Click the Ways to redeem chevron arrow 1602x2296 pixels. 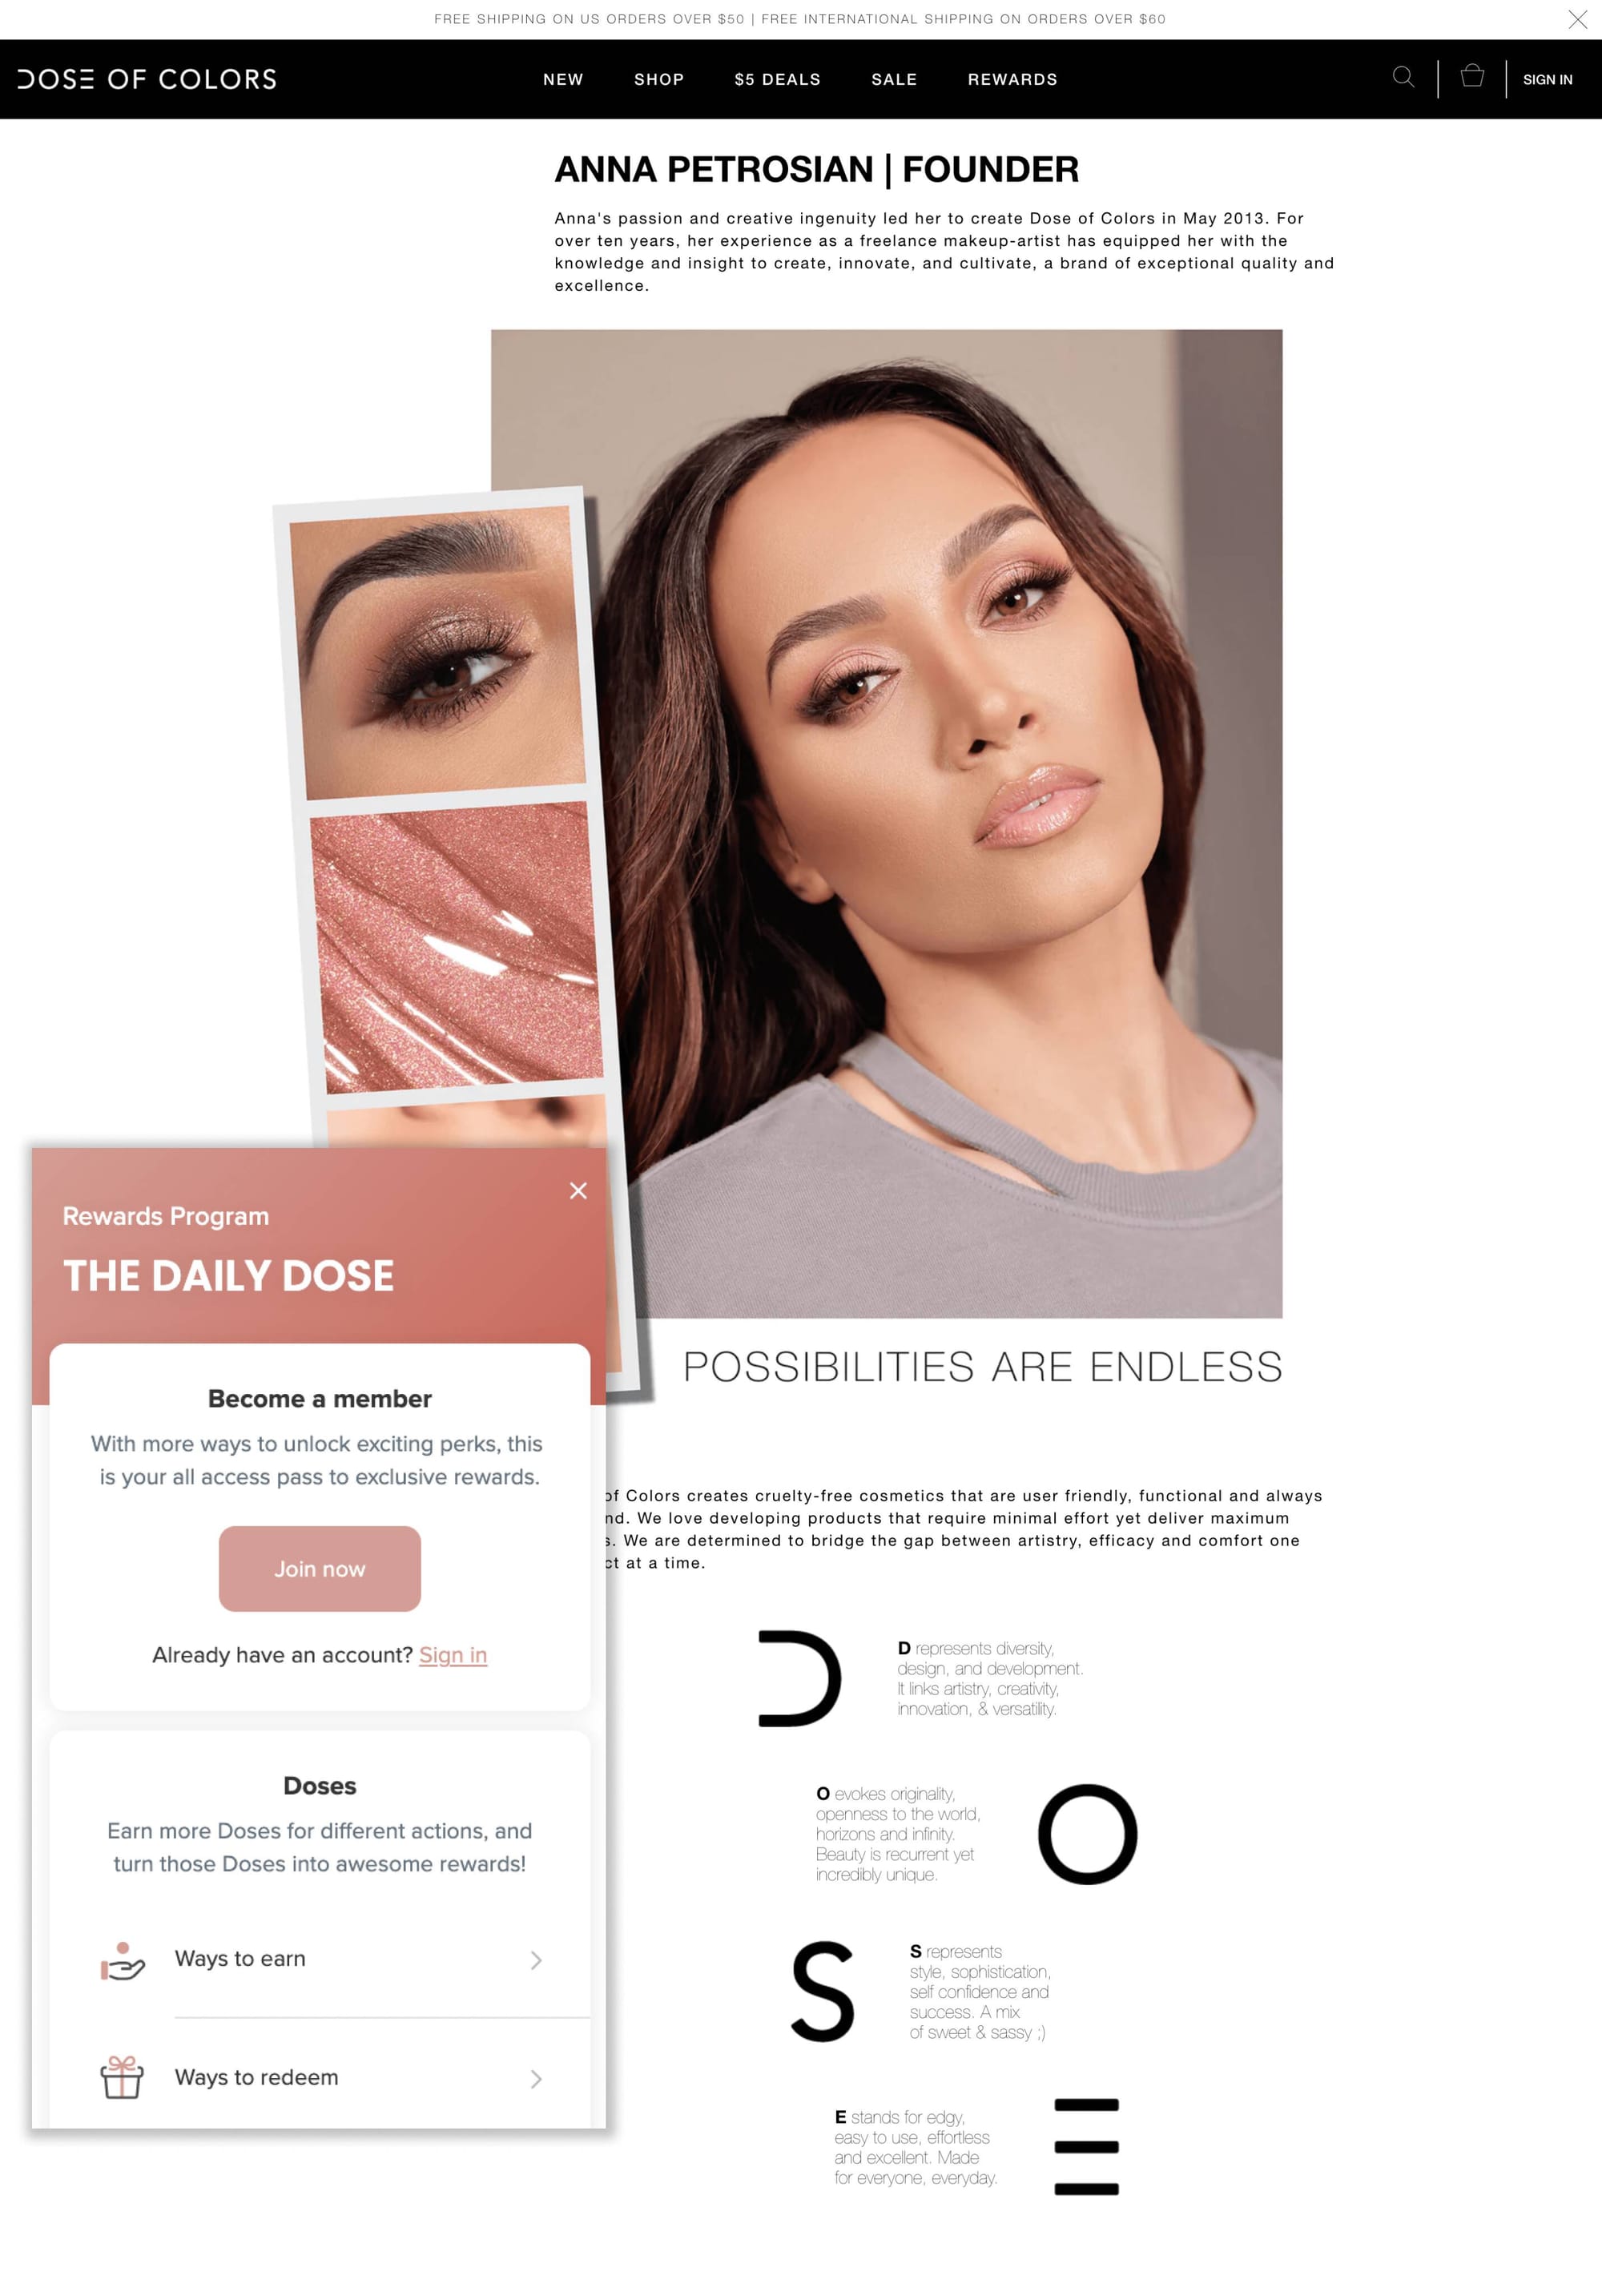541,2078
